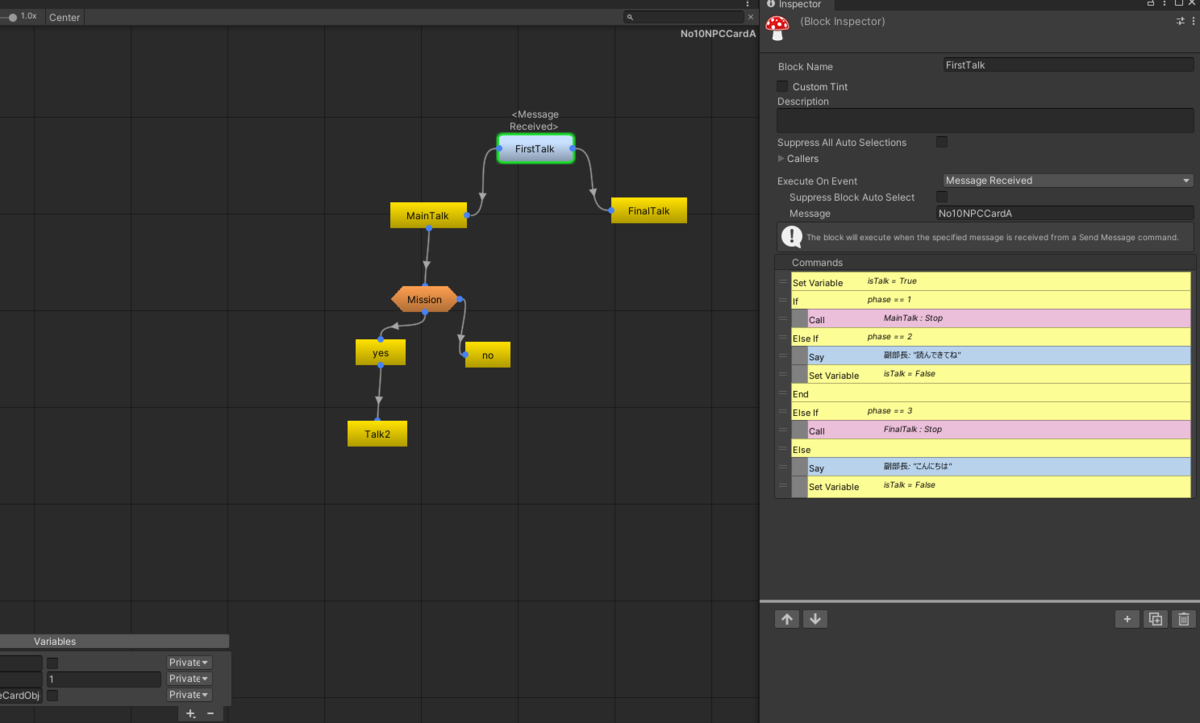Viewport: 1200px width, 723px height.
Task: Select the 'Else If phase == 3' command
Action: (991, 412)
